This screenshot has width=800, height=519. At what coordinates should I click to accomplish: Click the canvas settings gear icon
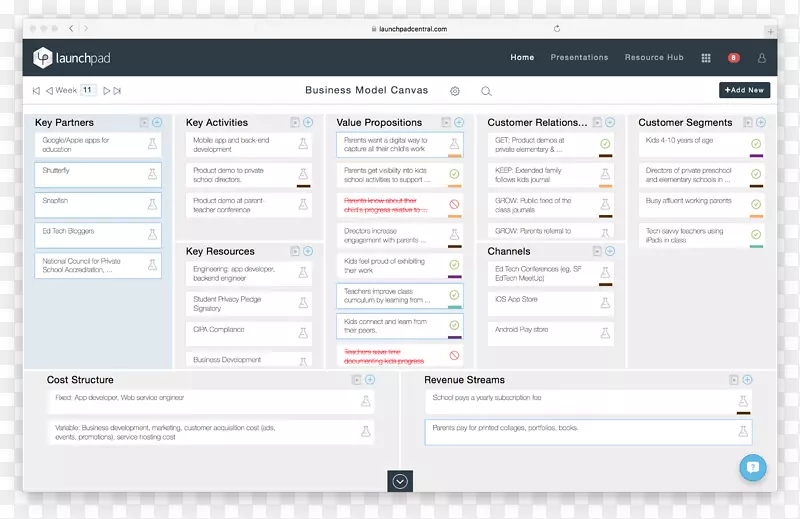455,91
